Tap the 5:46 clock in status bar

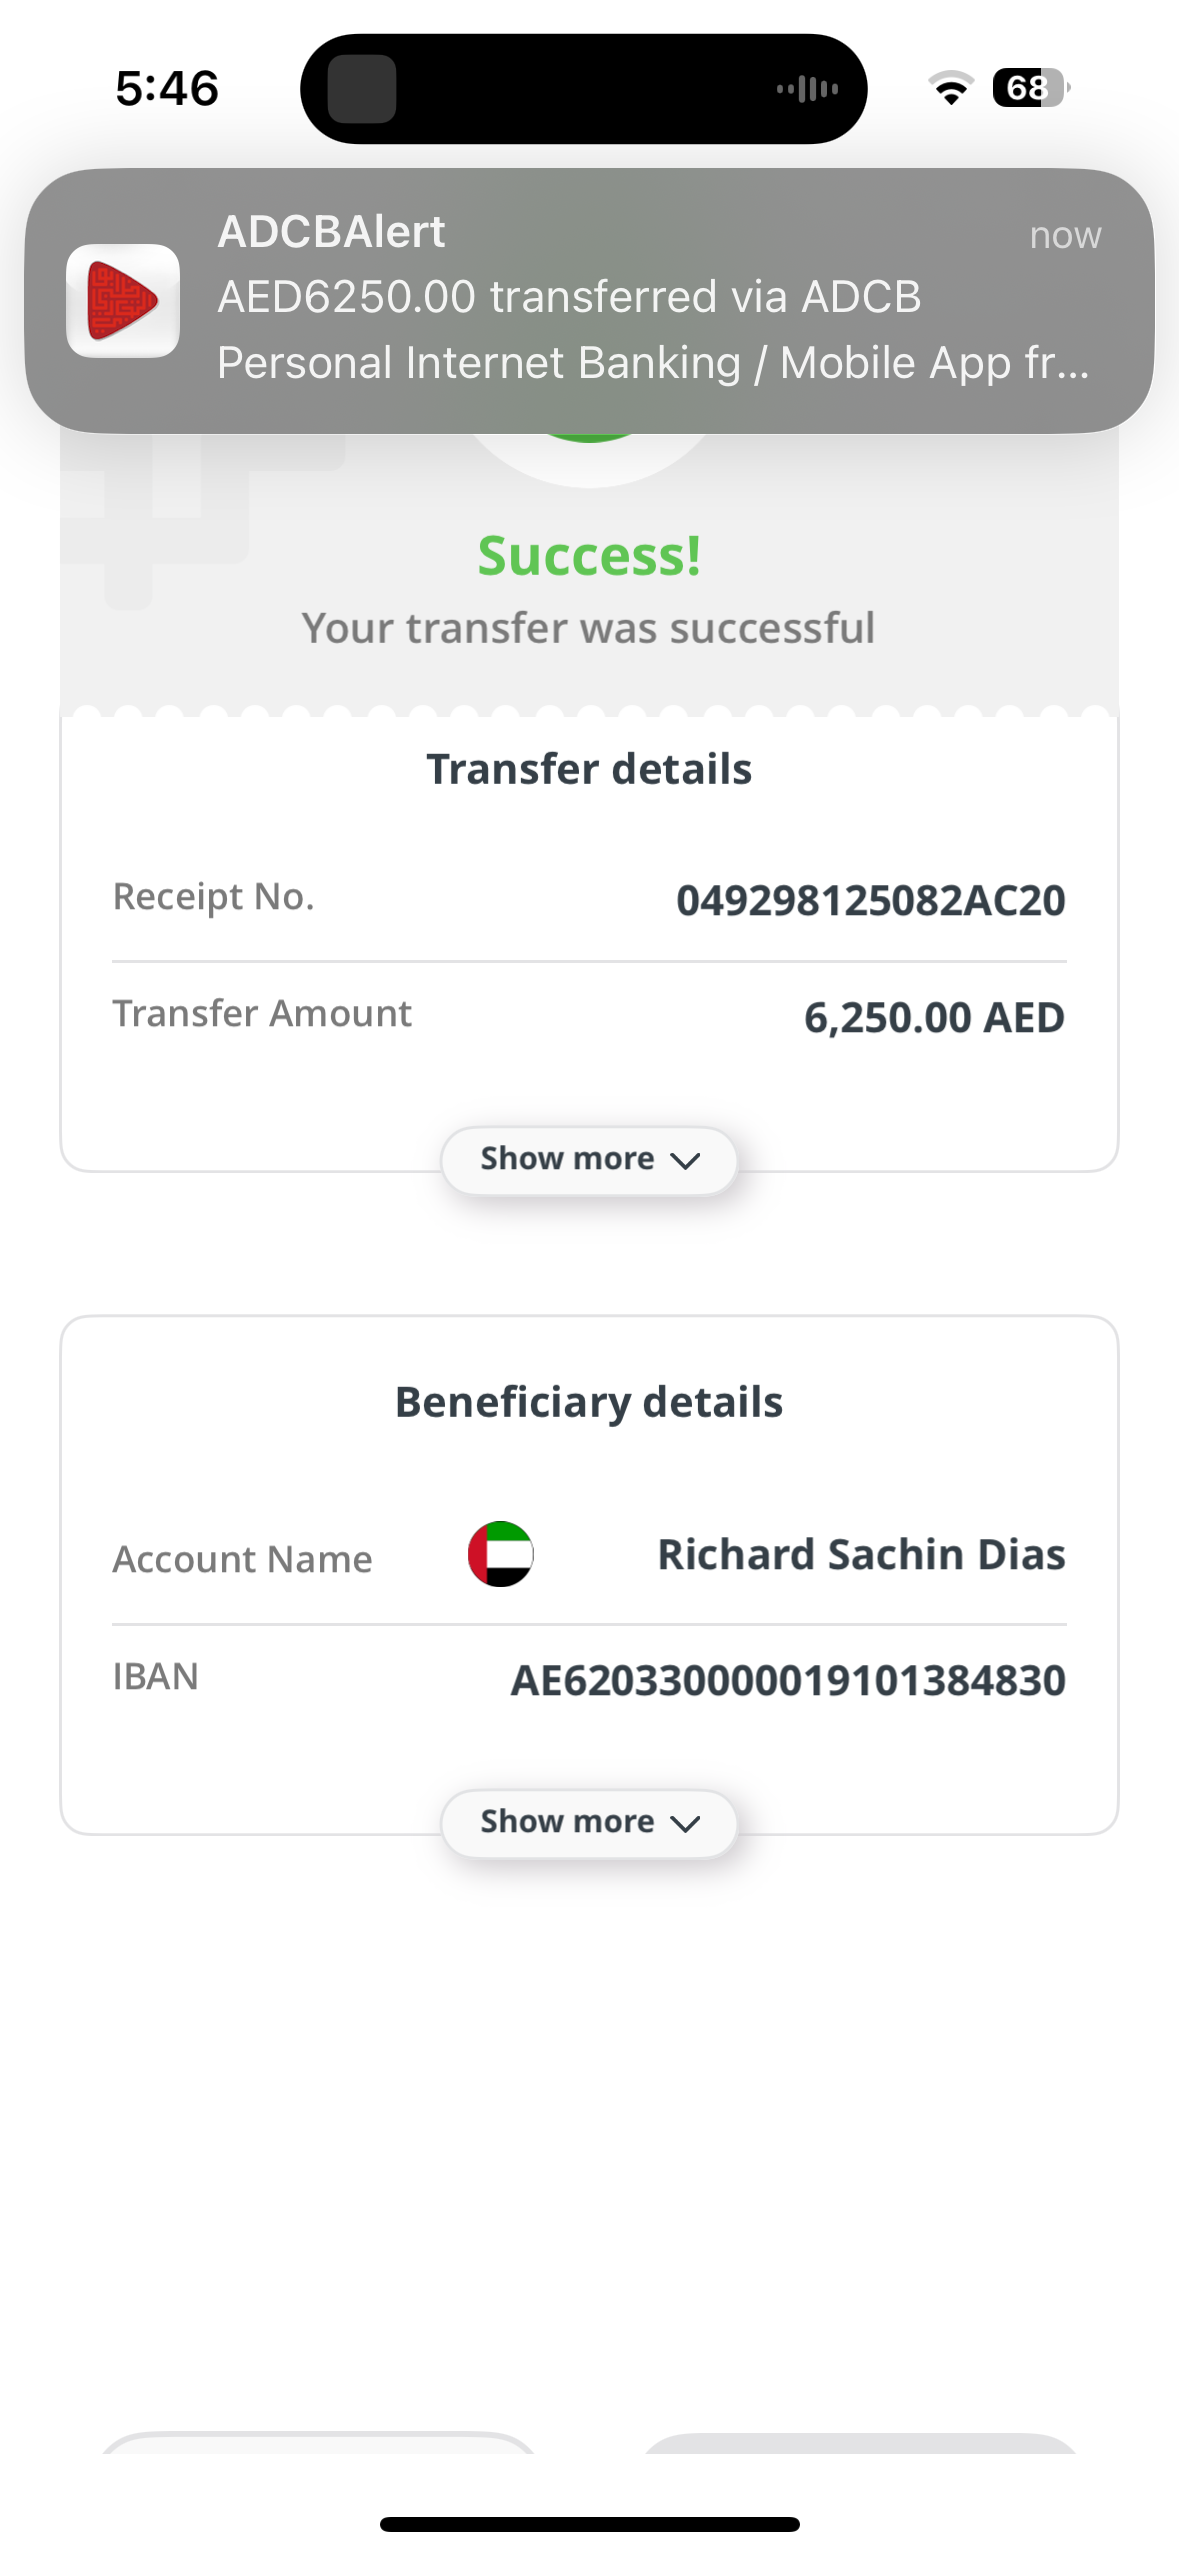[167, 88]
